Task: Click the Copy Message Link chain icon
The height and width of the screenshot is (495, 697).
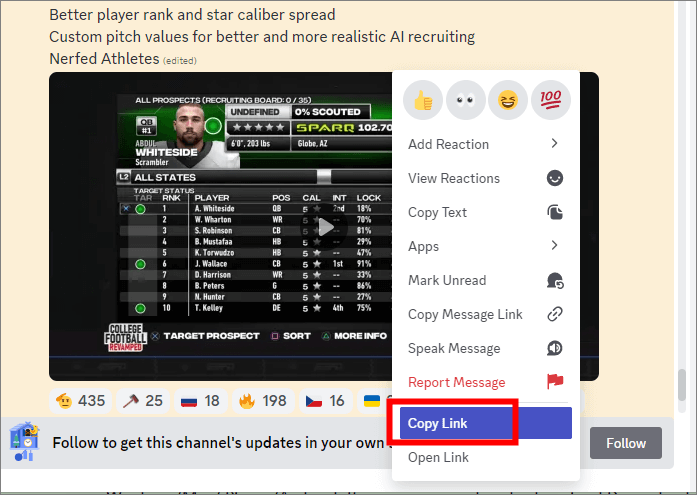Action: point(555,314)
